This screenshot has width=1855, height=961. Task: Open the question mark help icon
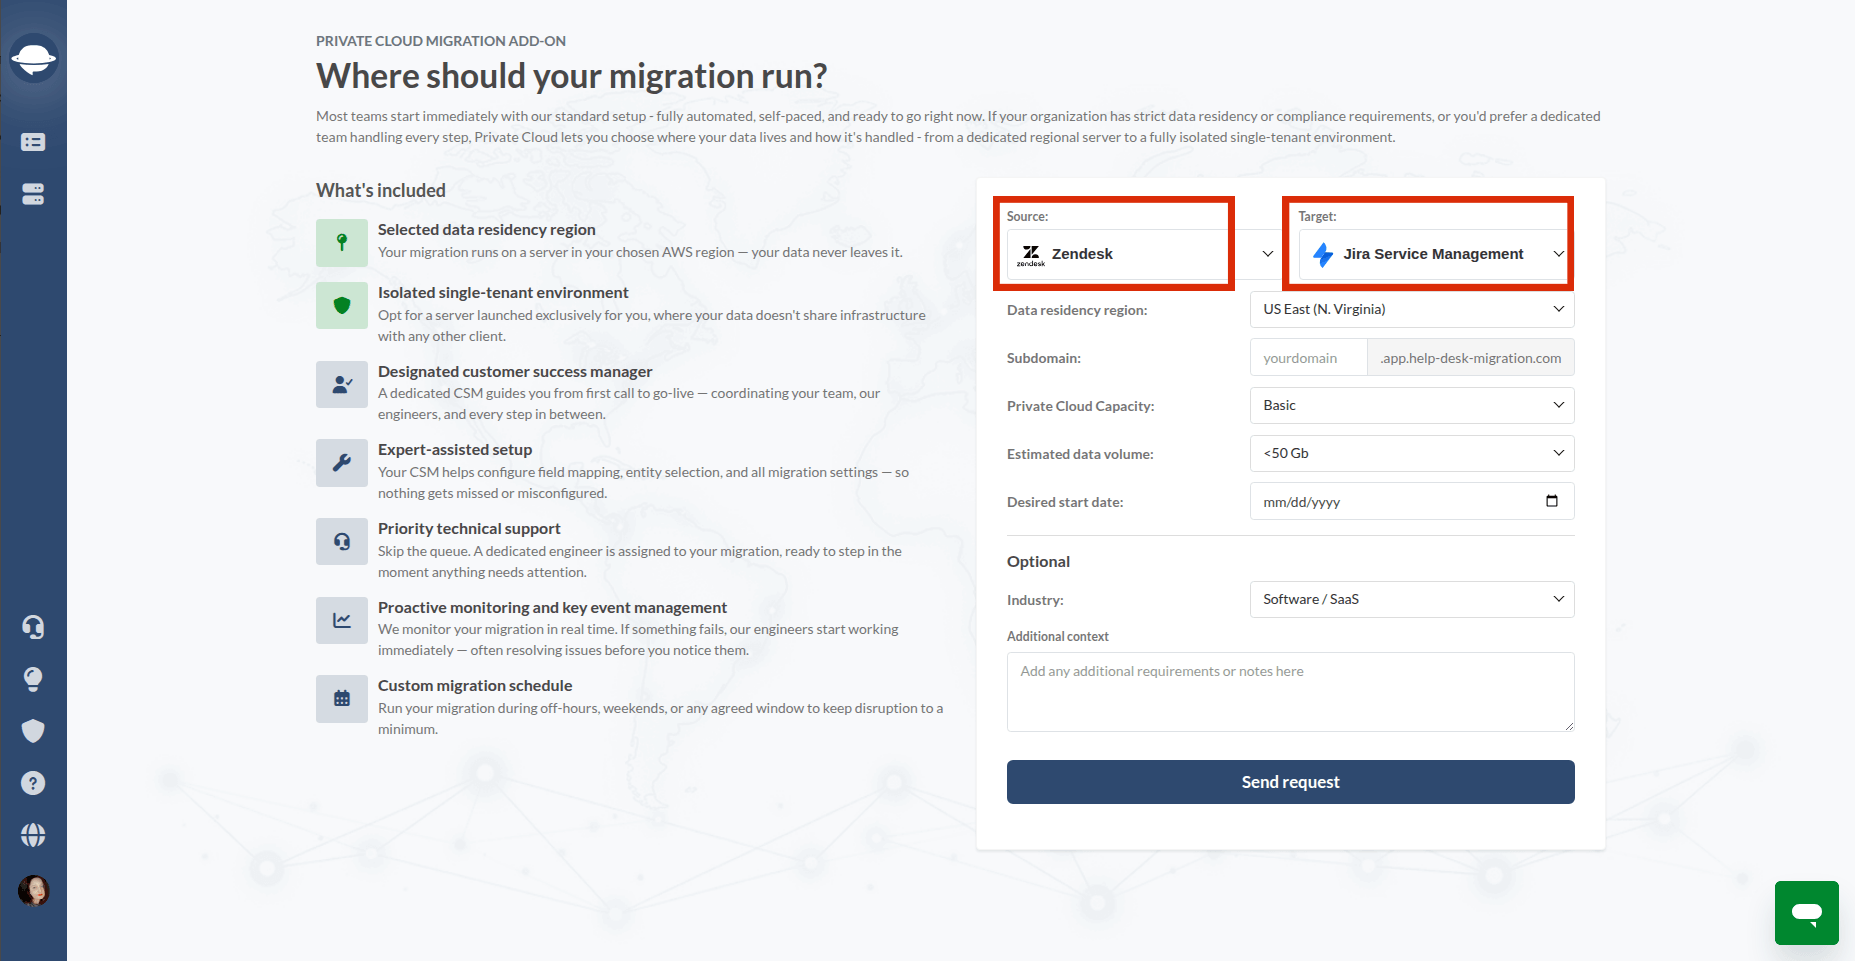pos(33,783)
